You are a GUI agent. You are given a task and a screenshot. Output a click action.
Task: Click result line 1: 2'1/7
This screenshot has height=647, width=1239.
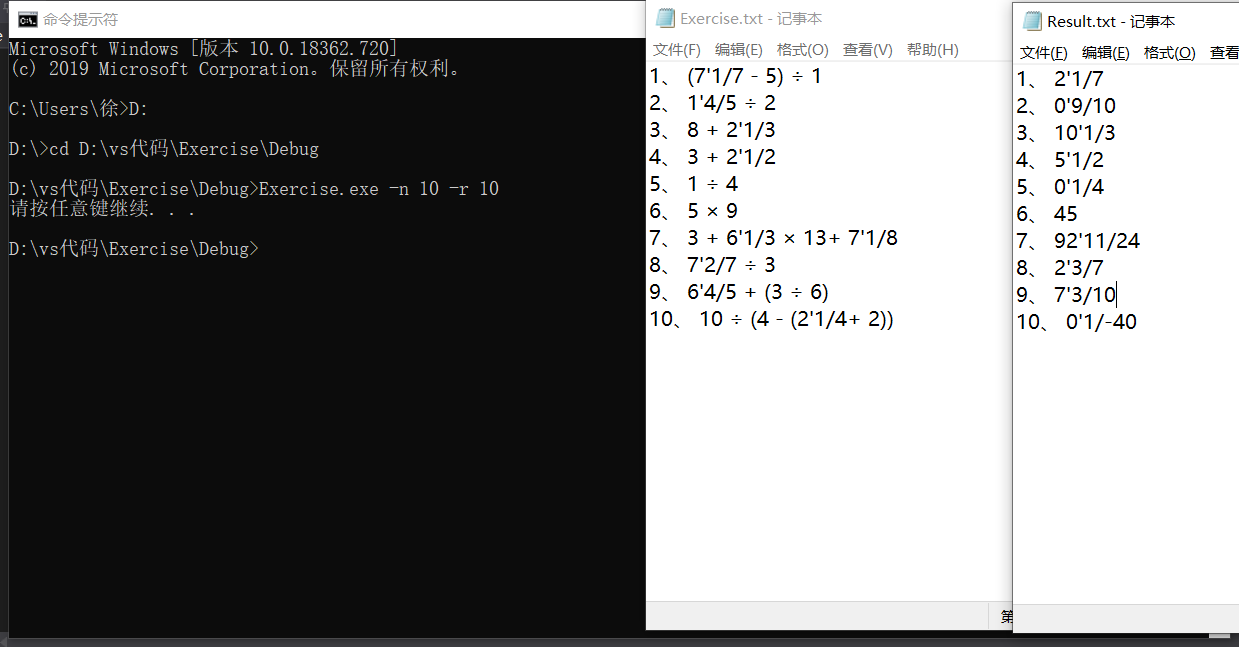[1060, 79]
